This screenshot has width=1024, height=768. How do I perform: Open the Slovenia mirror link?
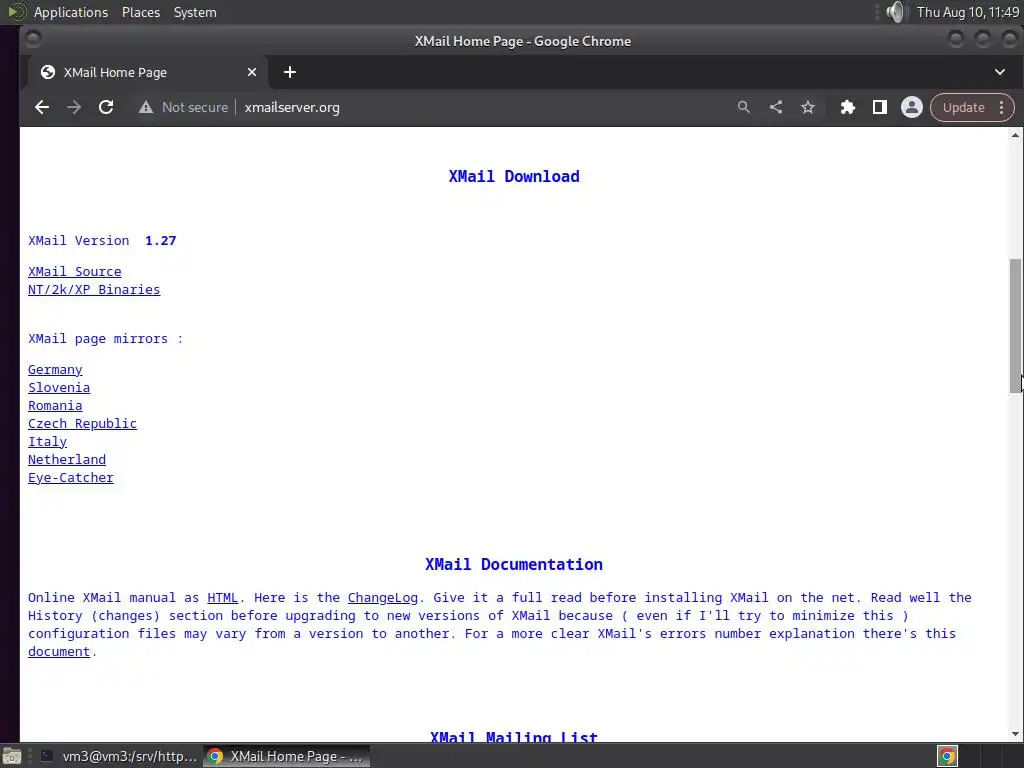tap(59, 387)
